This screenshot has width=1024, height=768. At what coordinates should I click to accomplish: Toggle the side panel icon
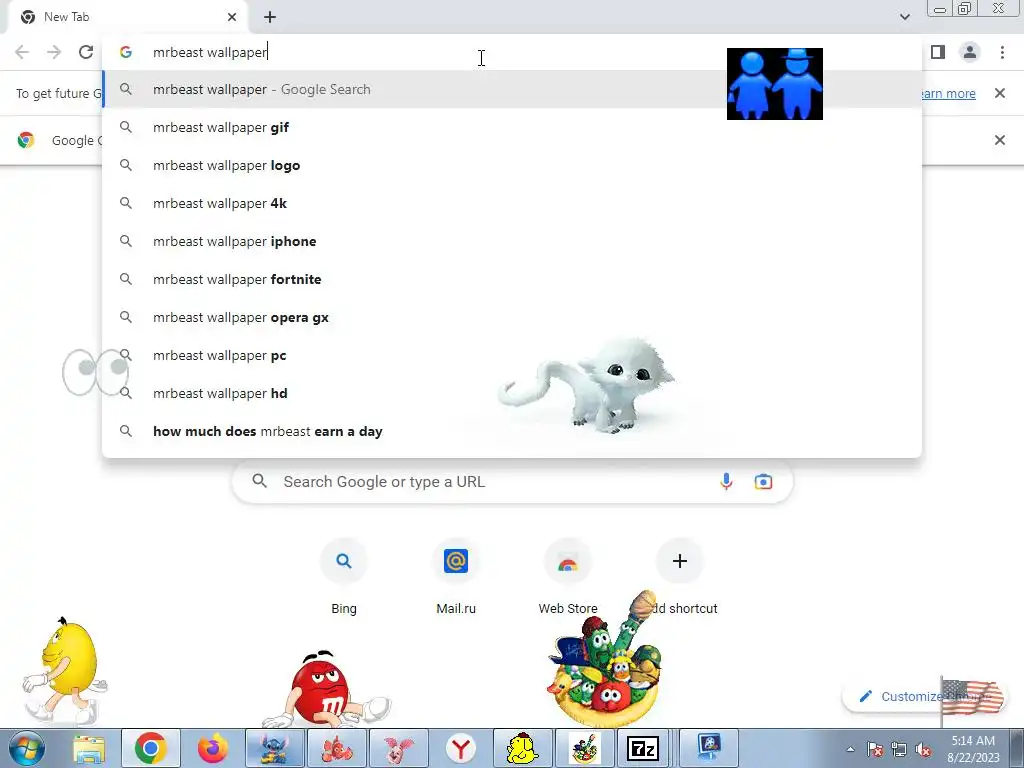coord(938,52)
